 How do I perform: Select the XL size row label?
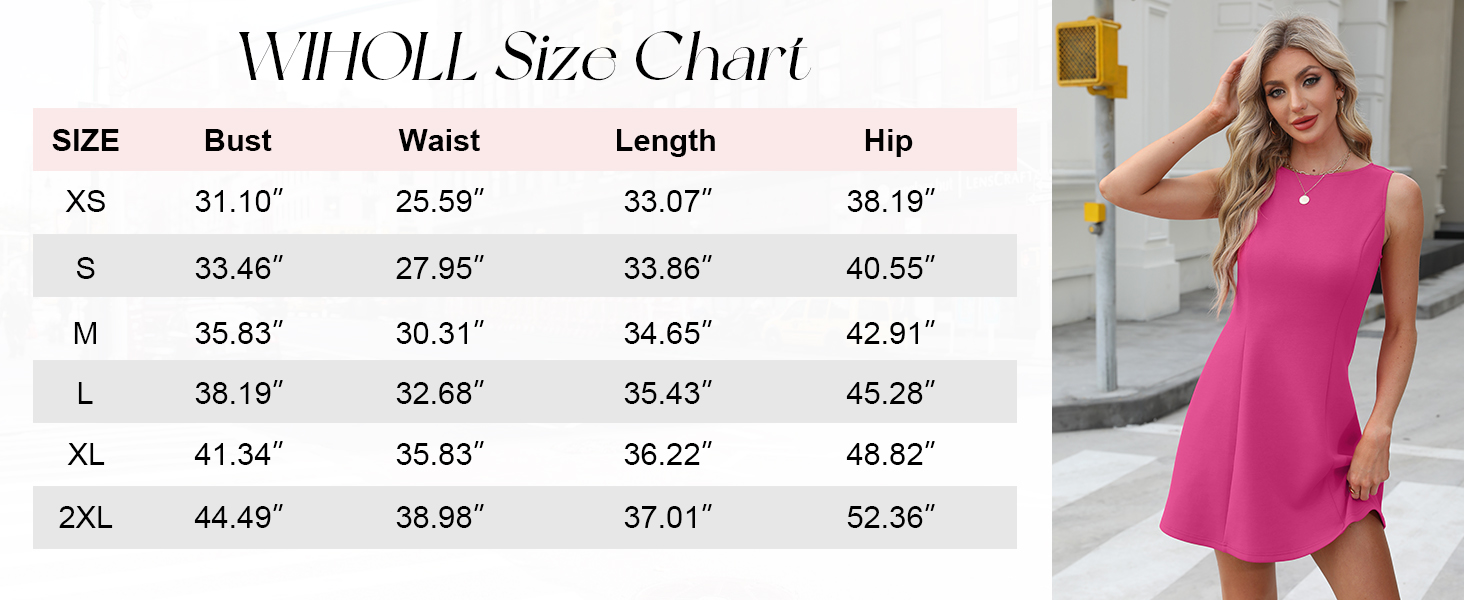pyautogui.click(x=85, y=455)
